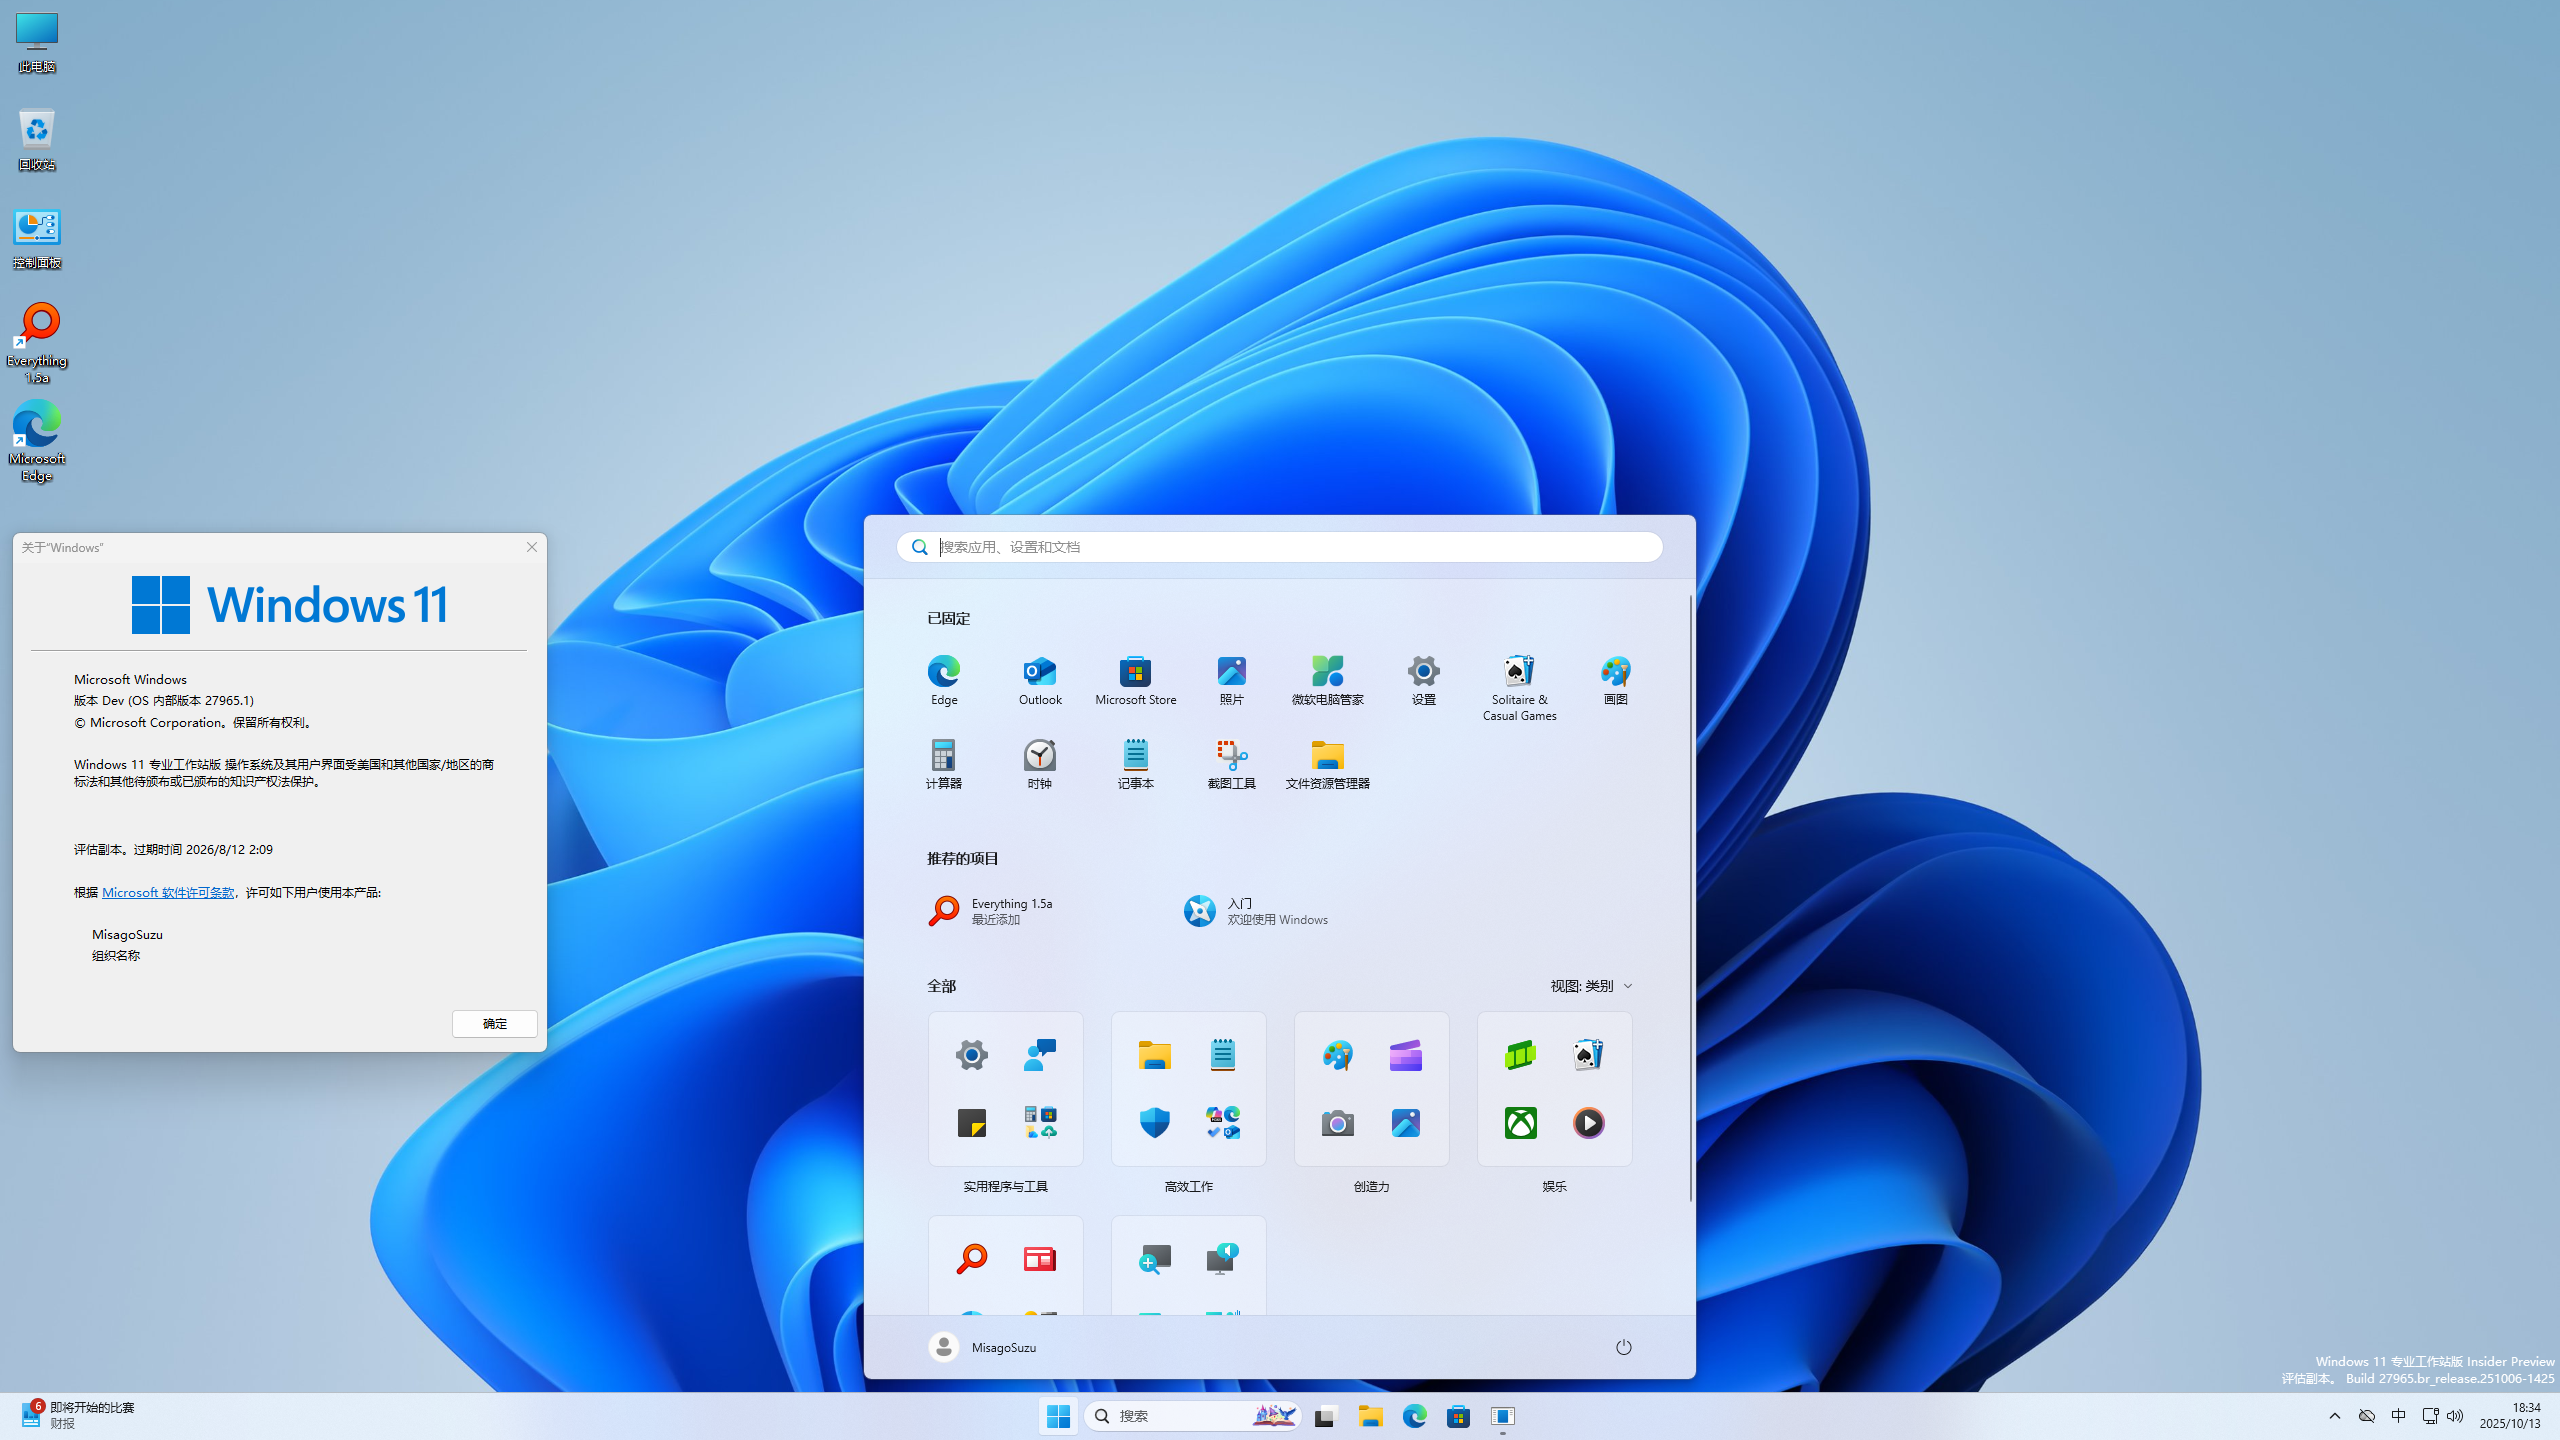Open the 照片 Photos app
This screenshot has width=2560, height=1440.
tap(1232, 680)
